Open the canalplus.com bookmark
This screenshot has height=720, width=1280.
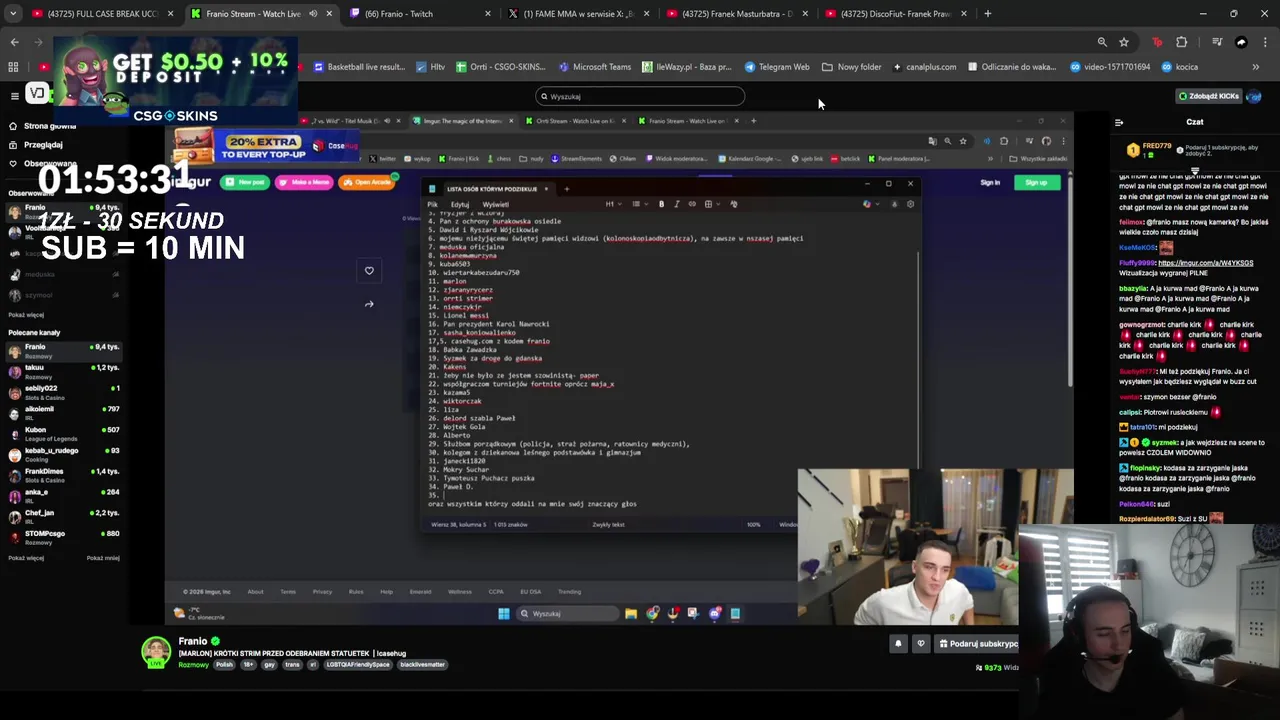click(924, 67)
